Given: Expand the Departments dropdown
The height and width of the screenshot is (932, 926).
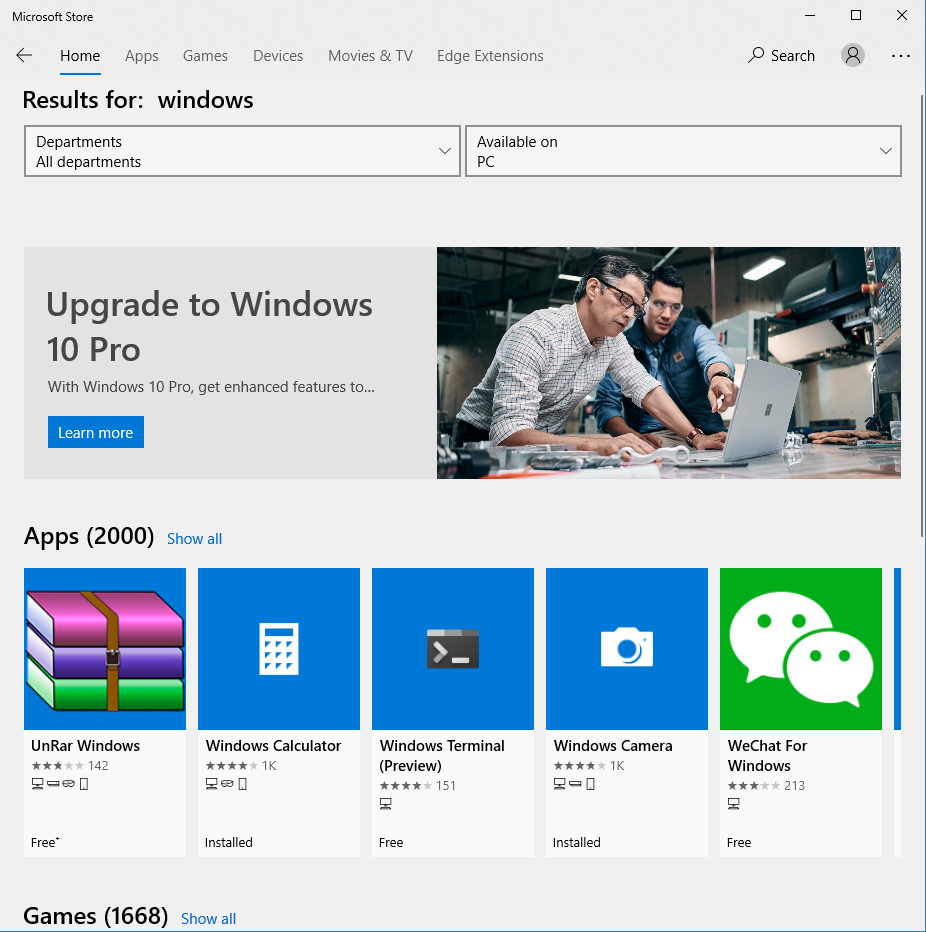Looking at the screenshot, I should tap(242, 151).
